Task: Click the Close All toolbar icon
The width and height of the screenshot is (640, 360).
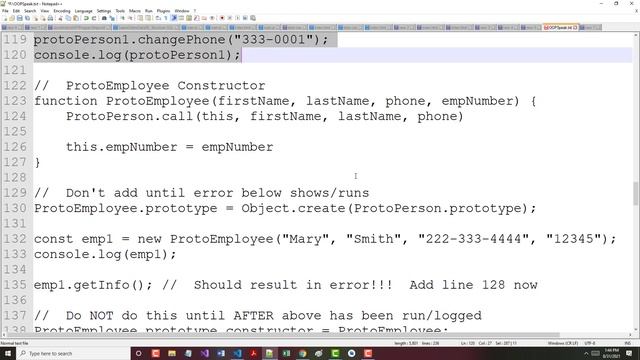Action: coord(43,18)
